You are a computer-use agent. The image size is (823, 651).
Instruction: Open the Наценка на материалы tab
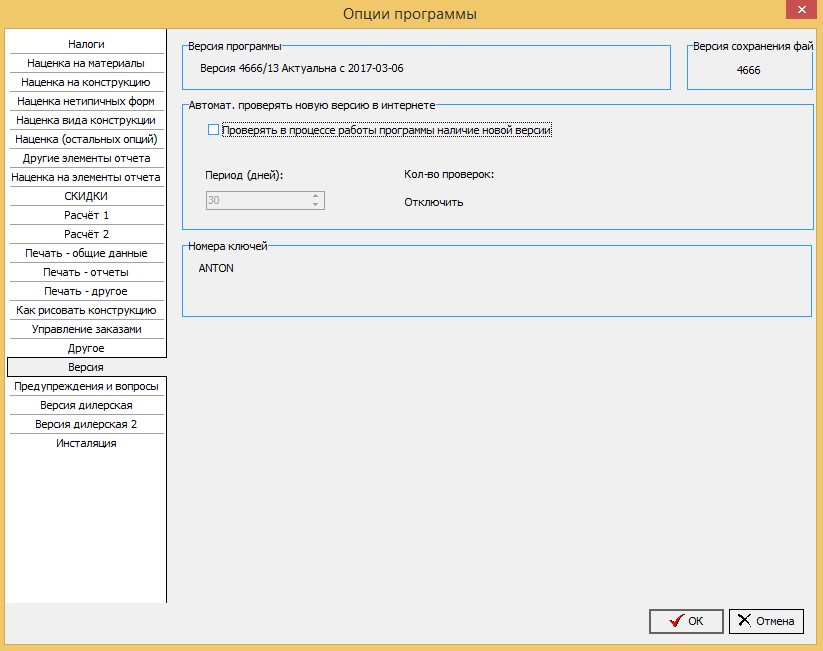[86, 63]
